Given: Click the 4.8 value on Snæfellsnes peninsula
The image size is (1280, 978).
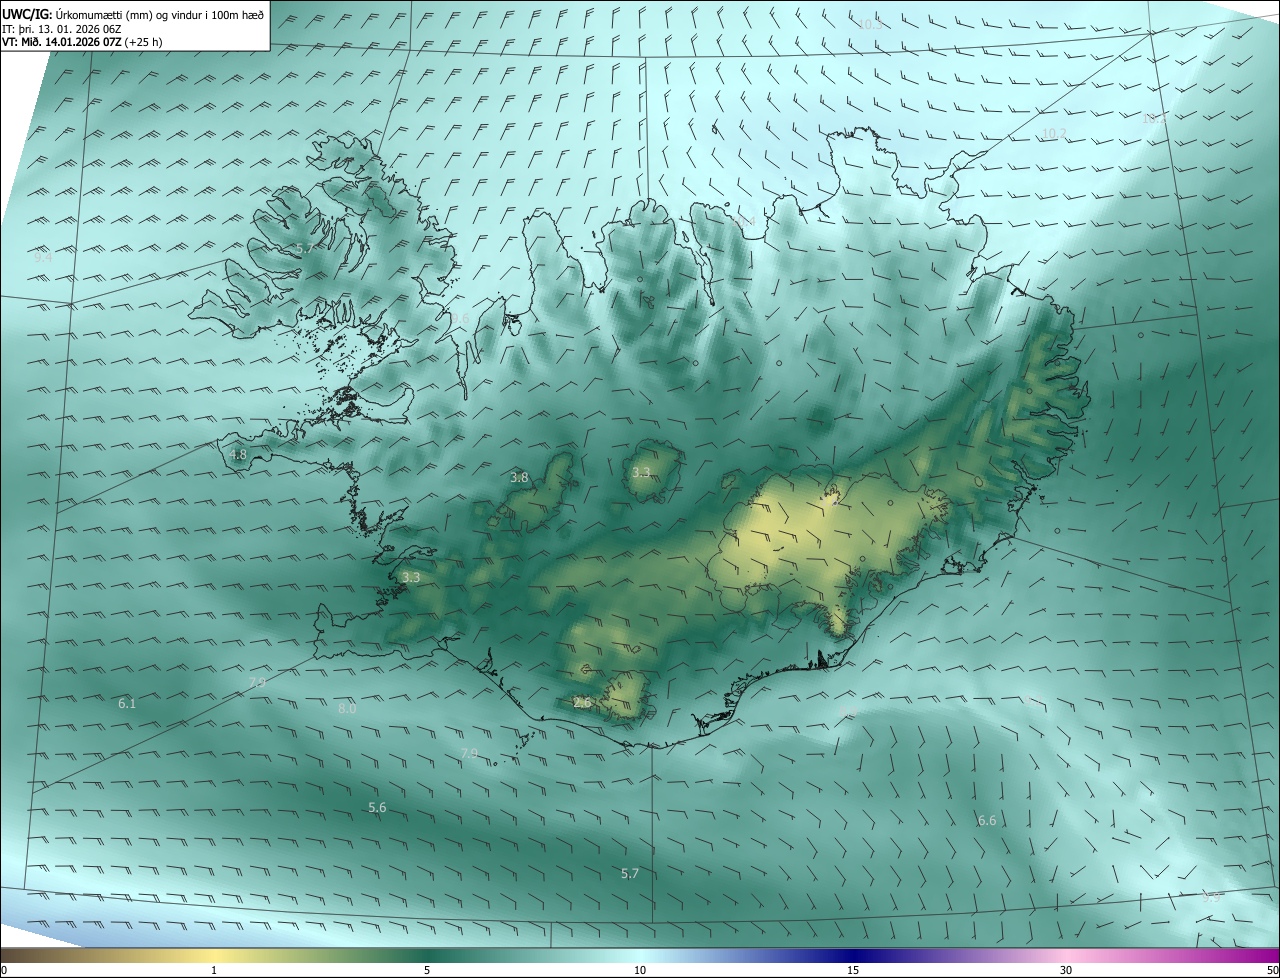Looking at the screenshot, I should pyautogui.click(x=238, y=454).
